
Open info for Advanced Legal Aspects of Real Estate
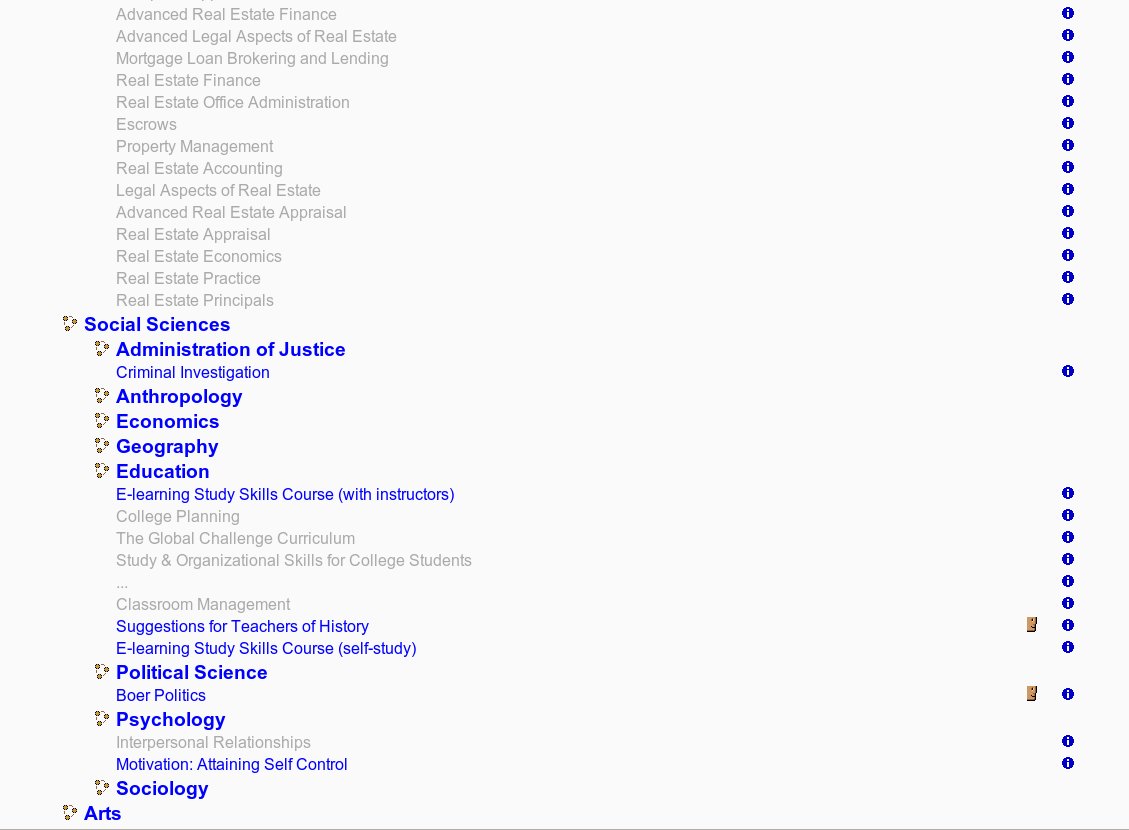click(1068, 35)
